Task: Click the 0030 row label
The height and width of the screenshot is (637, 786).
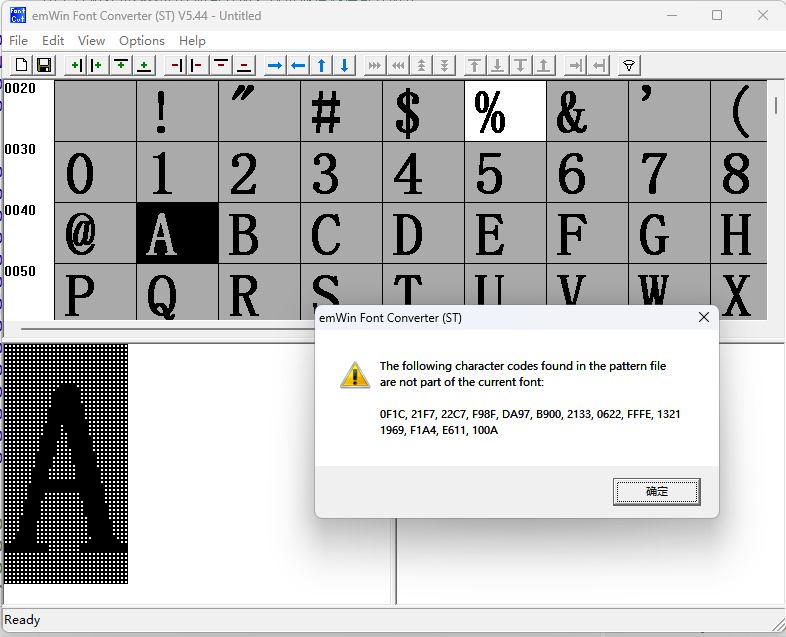Action: coord(20,149)
